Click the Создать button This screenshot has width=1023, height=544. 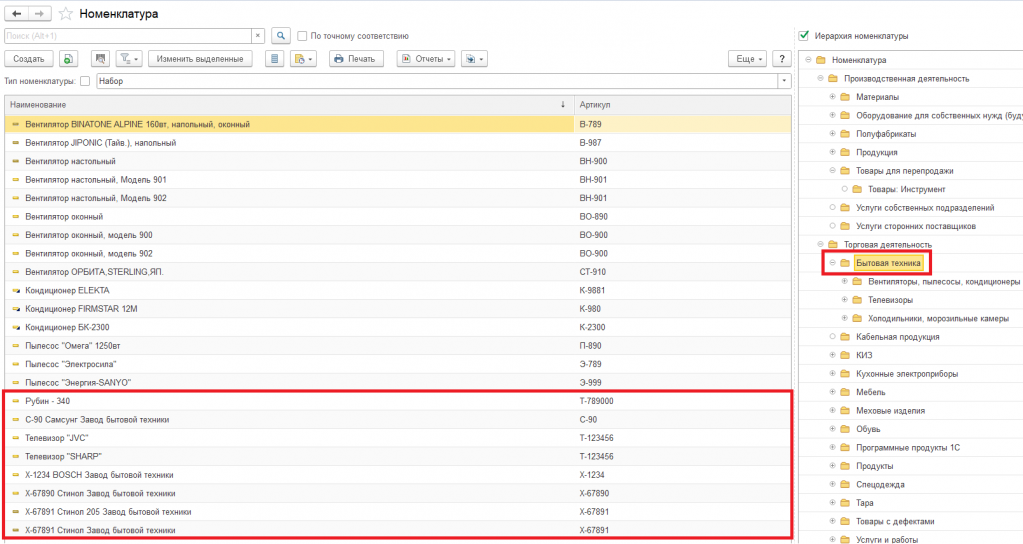28,59
